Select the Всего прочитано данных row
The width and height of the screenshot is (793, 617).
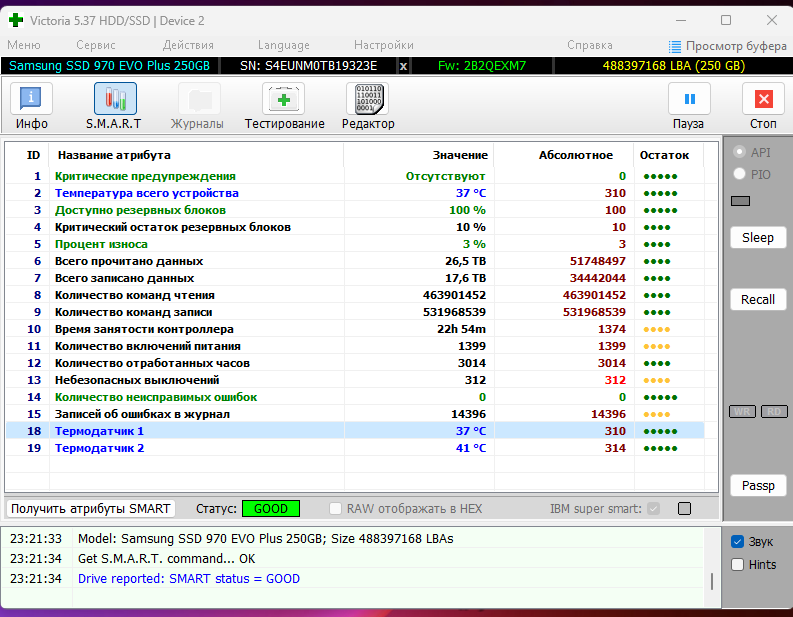point(355,261)
